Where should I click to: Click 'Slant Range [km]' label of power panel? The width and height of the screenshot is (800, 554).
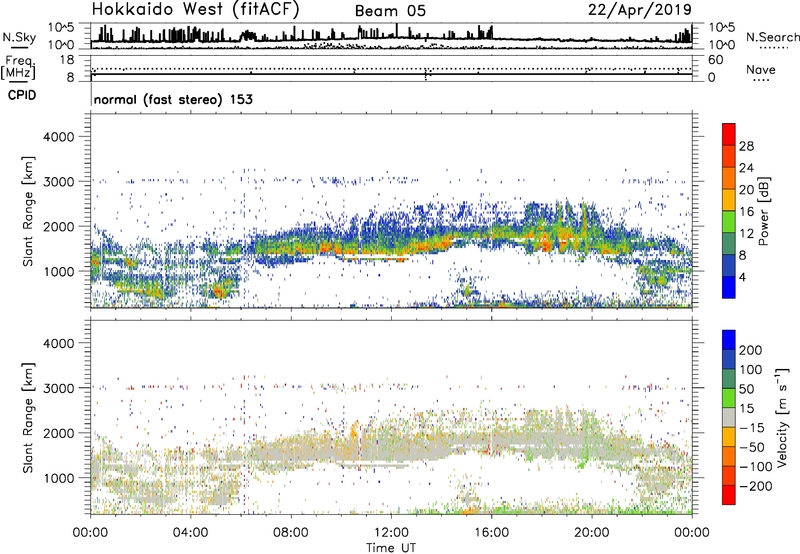(x=28, y=211)
